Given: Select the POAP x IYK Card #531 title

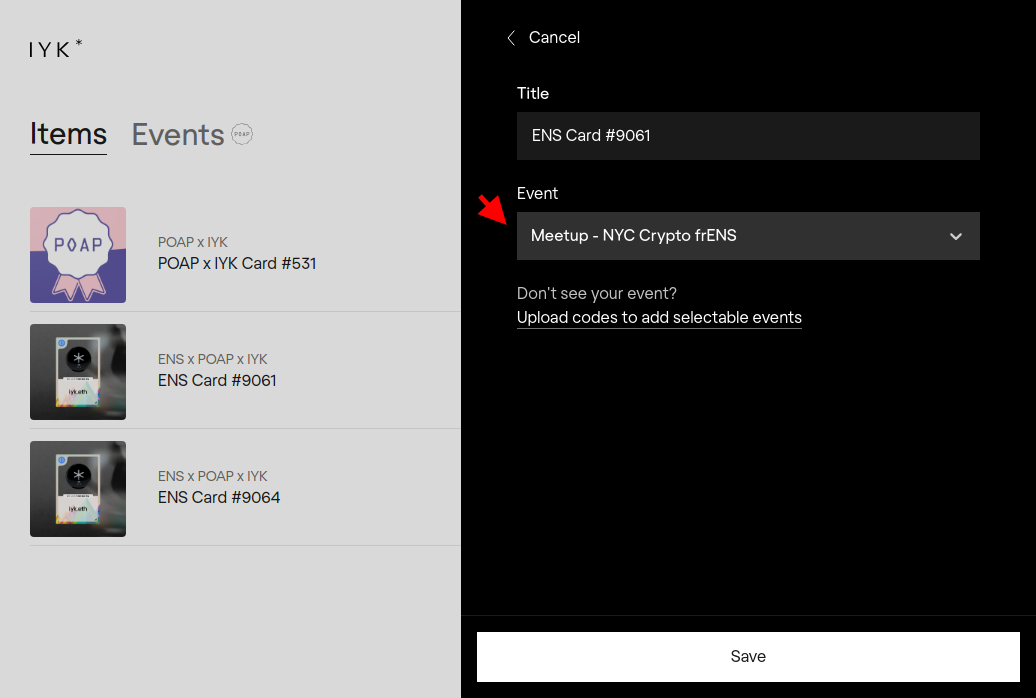Looking at the screenshot, I should click(237, 263).
